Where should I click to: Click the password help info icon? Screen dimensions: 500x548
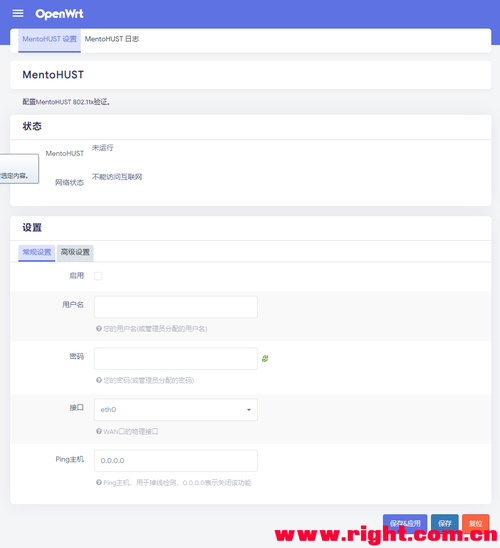99,380
